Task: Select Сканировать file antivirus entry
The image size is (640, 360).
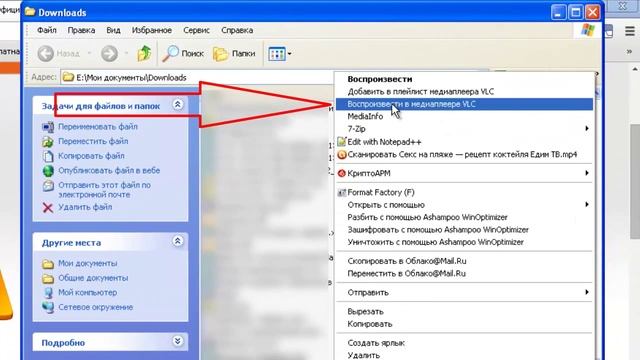Action: (x=464, y=155)
